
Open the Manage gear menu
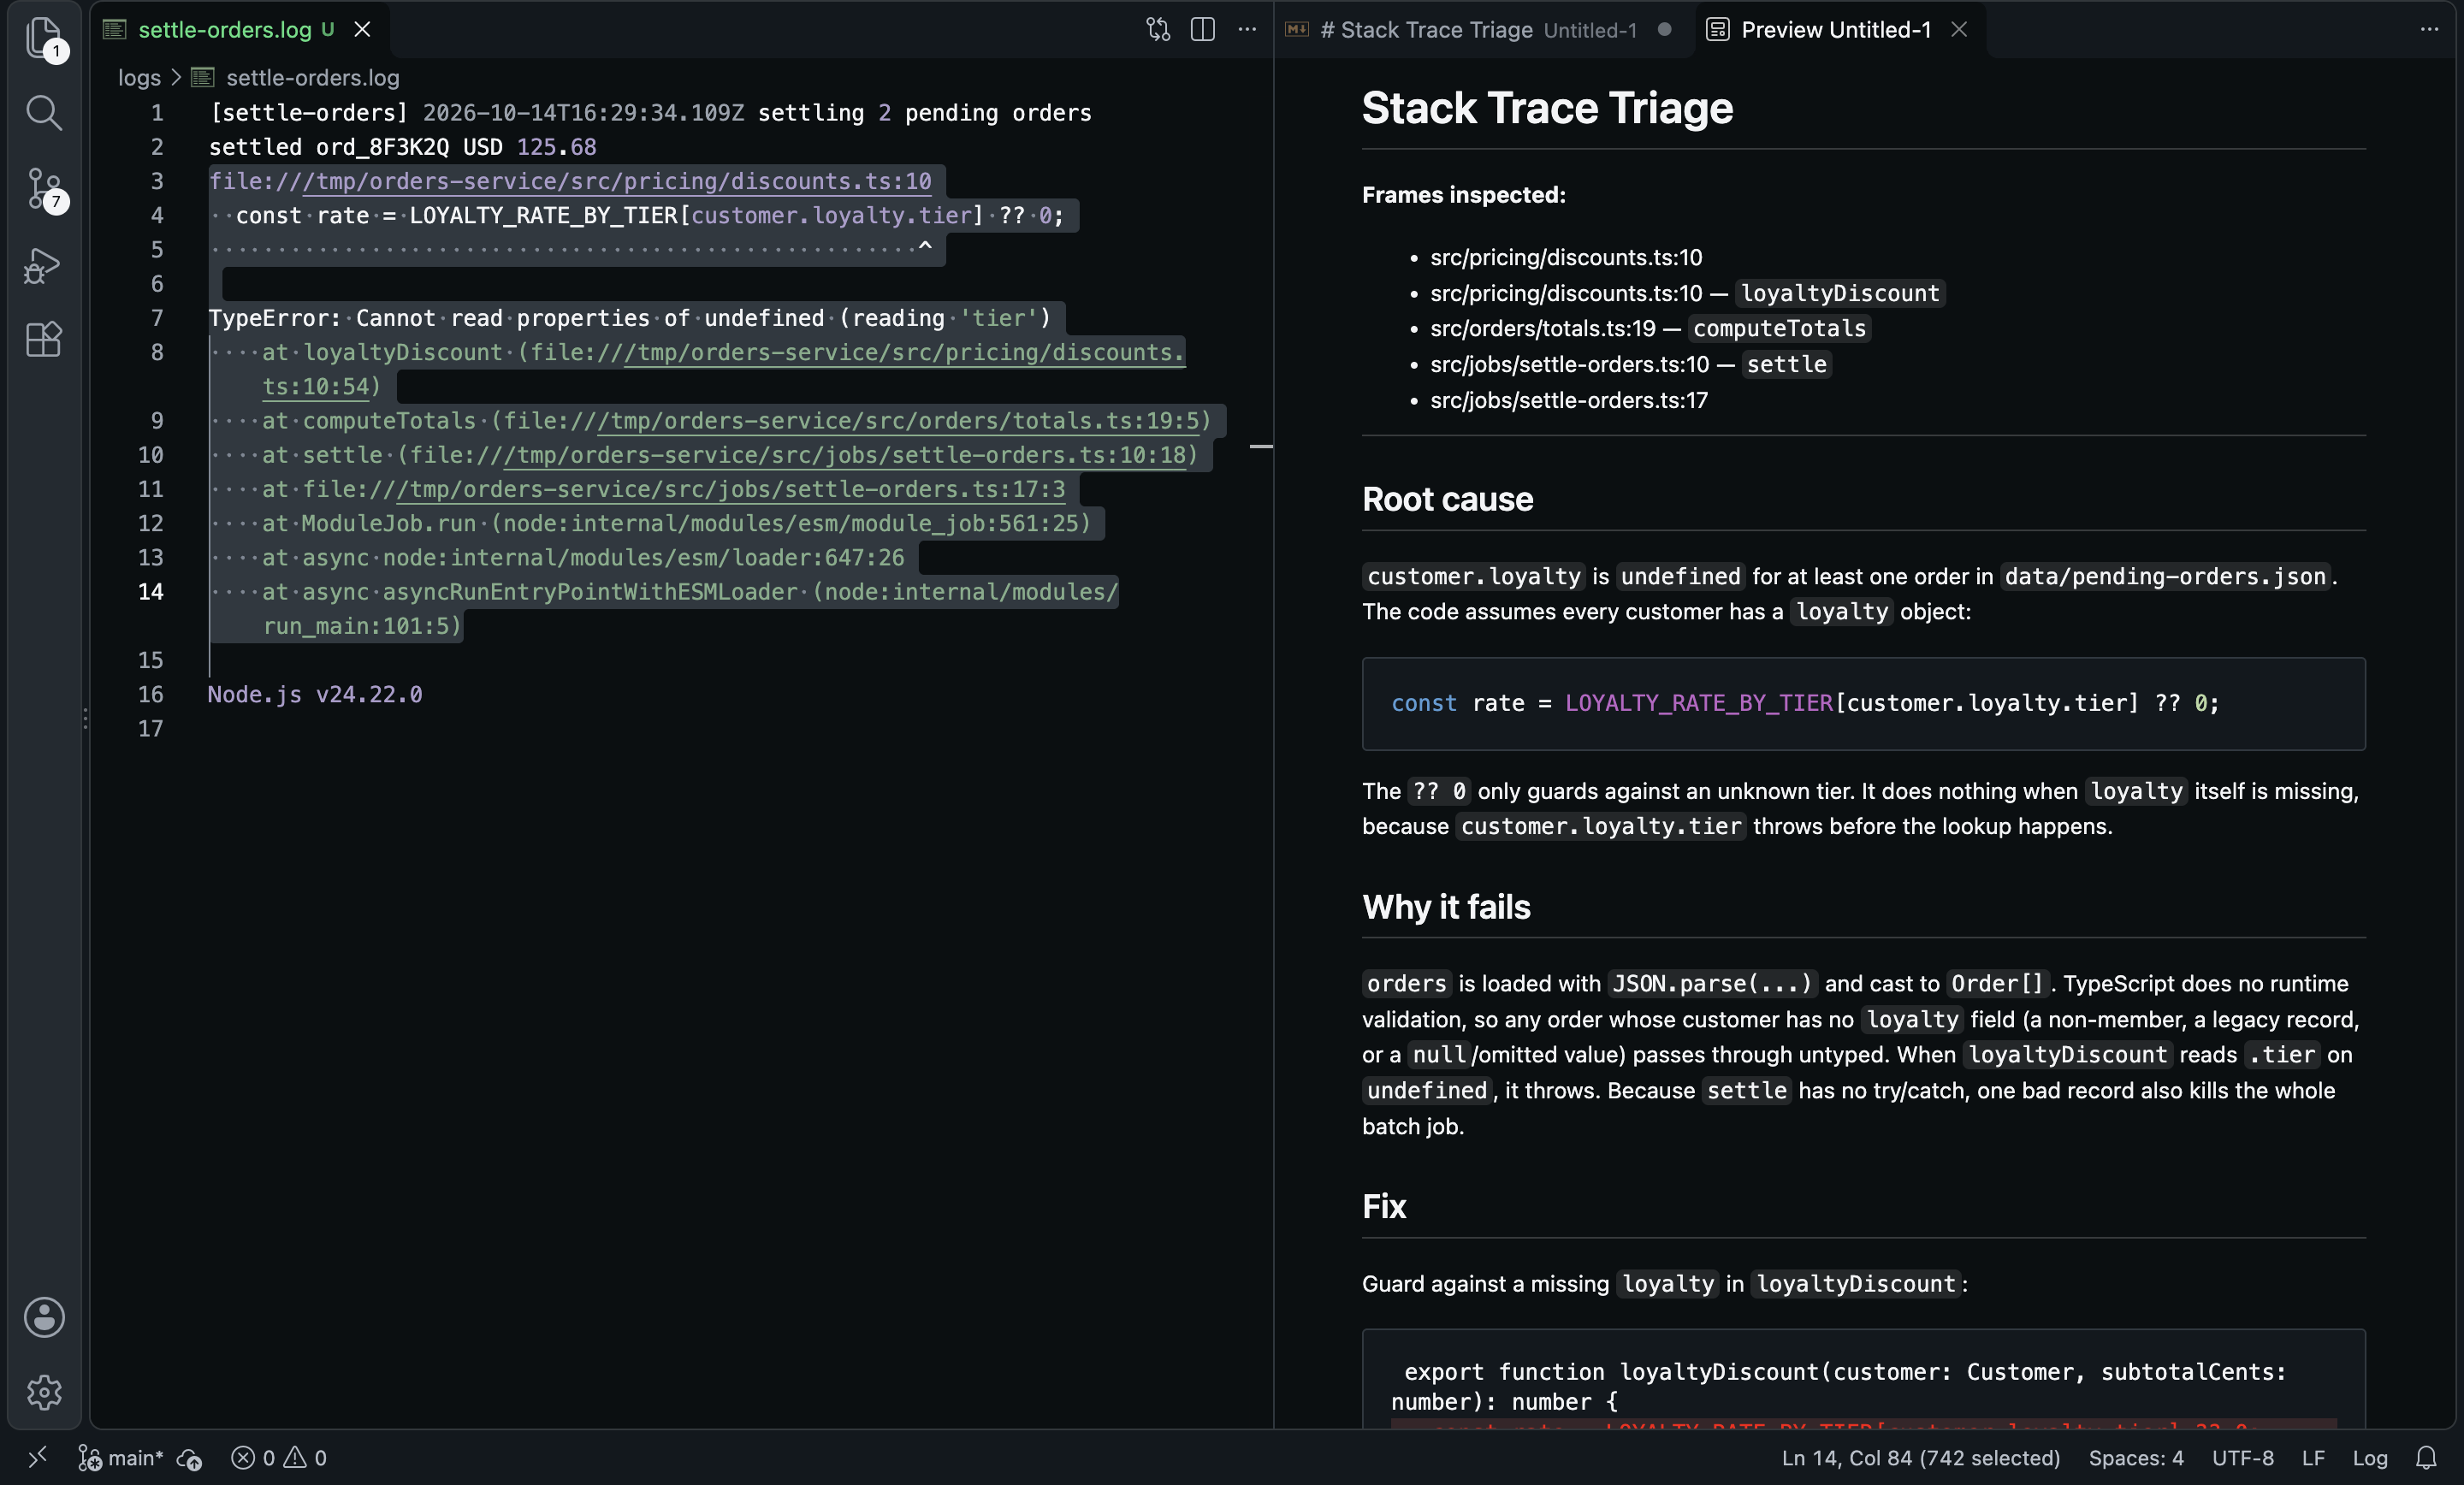[x=44, y=1392]
